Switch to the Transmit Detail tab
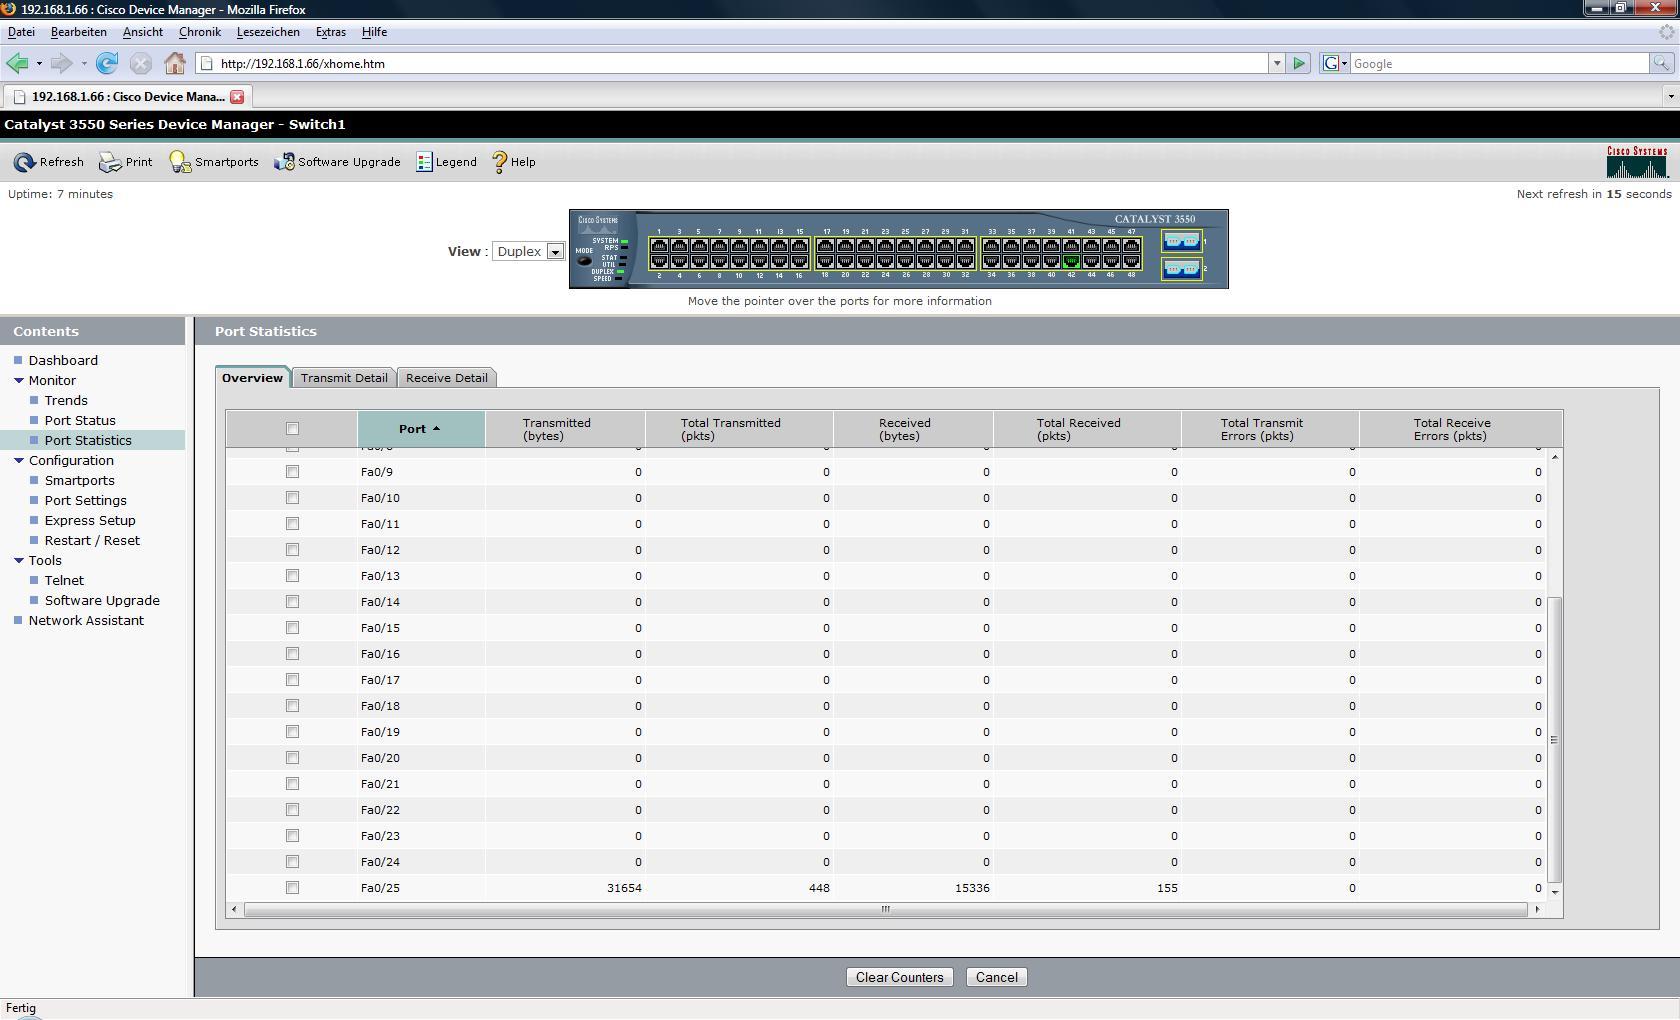Screen dimensions: 1680x1020 click(x=344, y=378)
